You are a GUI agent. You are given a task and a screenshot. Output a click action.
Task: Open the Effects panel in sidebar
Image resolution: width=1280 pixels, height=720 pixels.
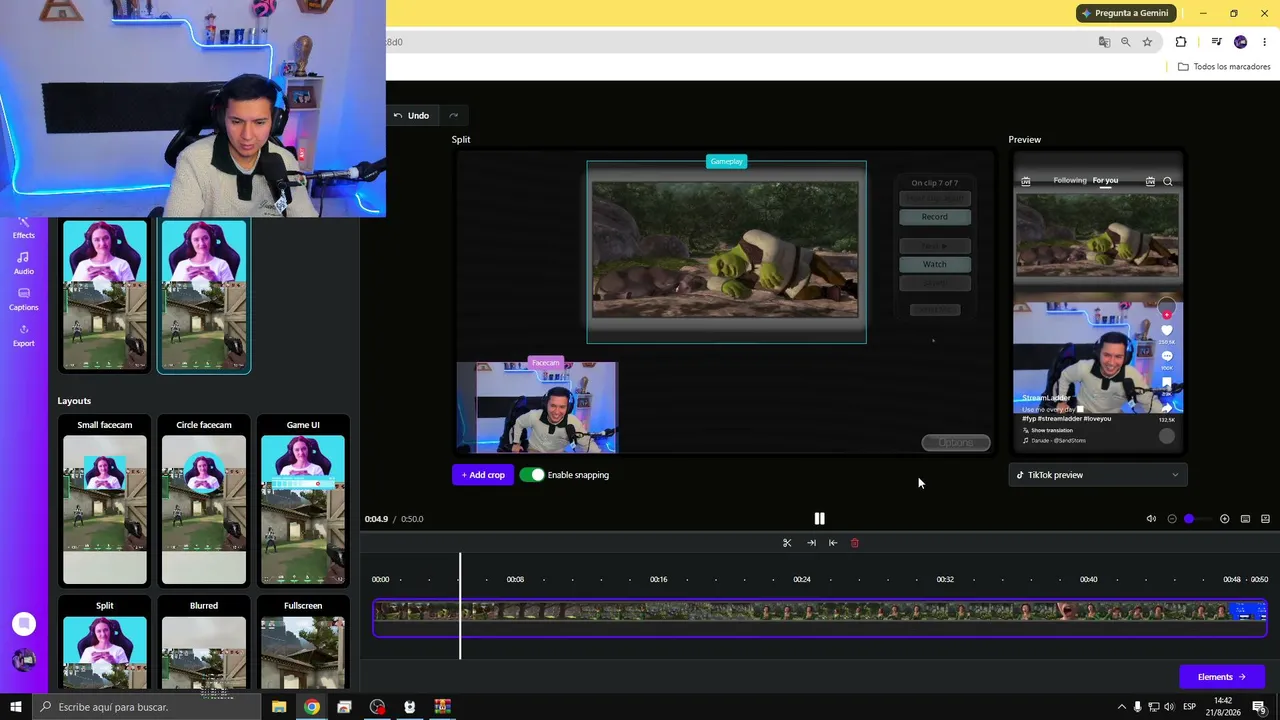tap(23, 229)
